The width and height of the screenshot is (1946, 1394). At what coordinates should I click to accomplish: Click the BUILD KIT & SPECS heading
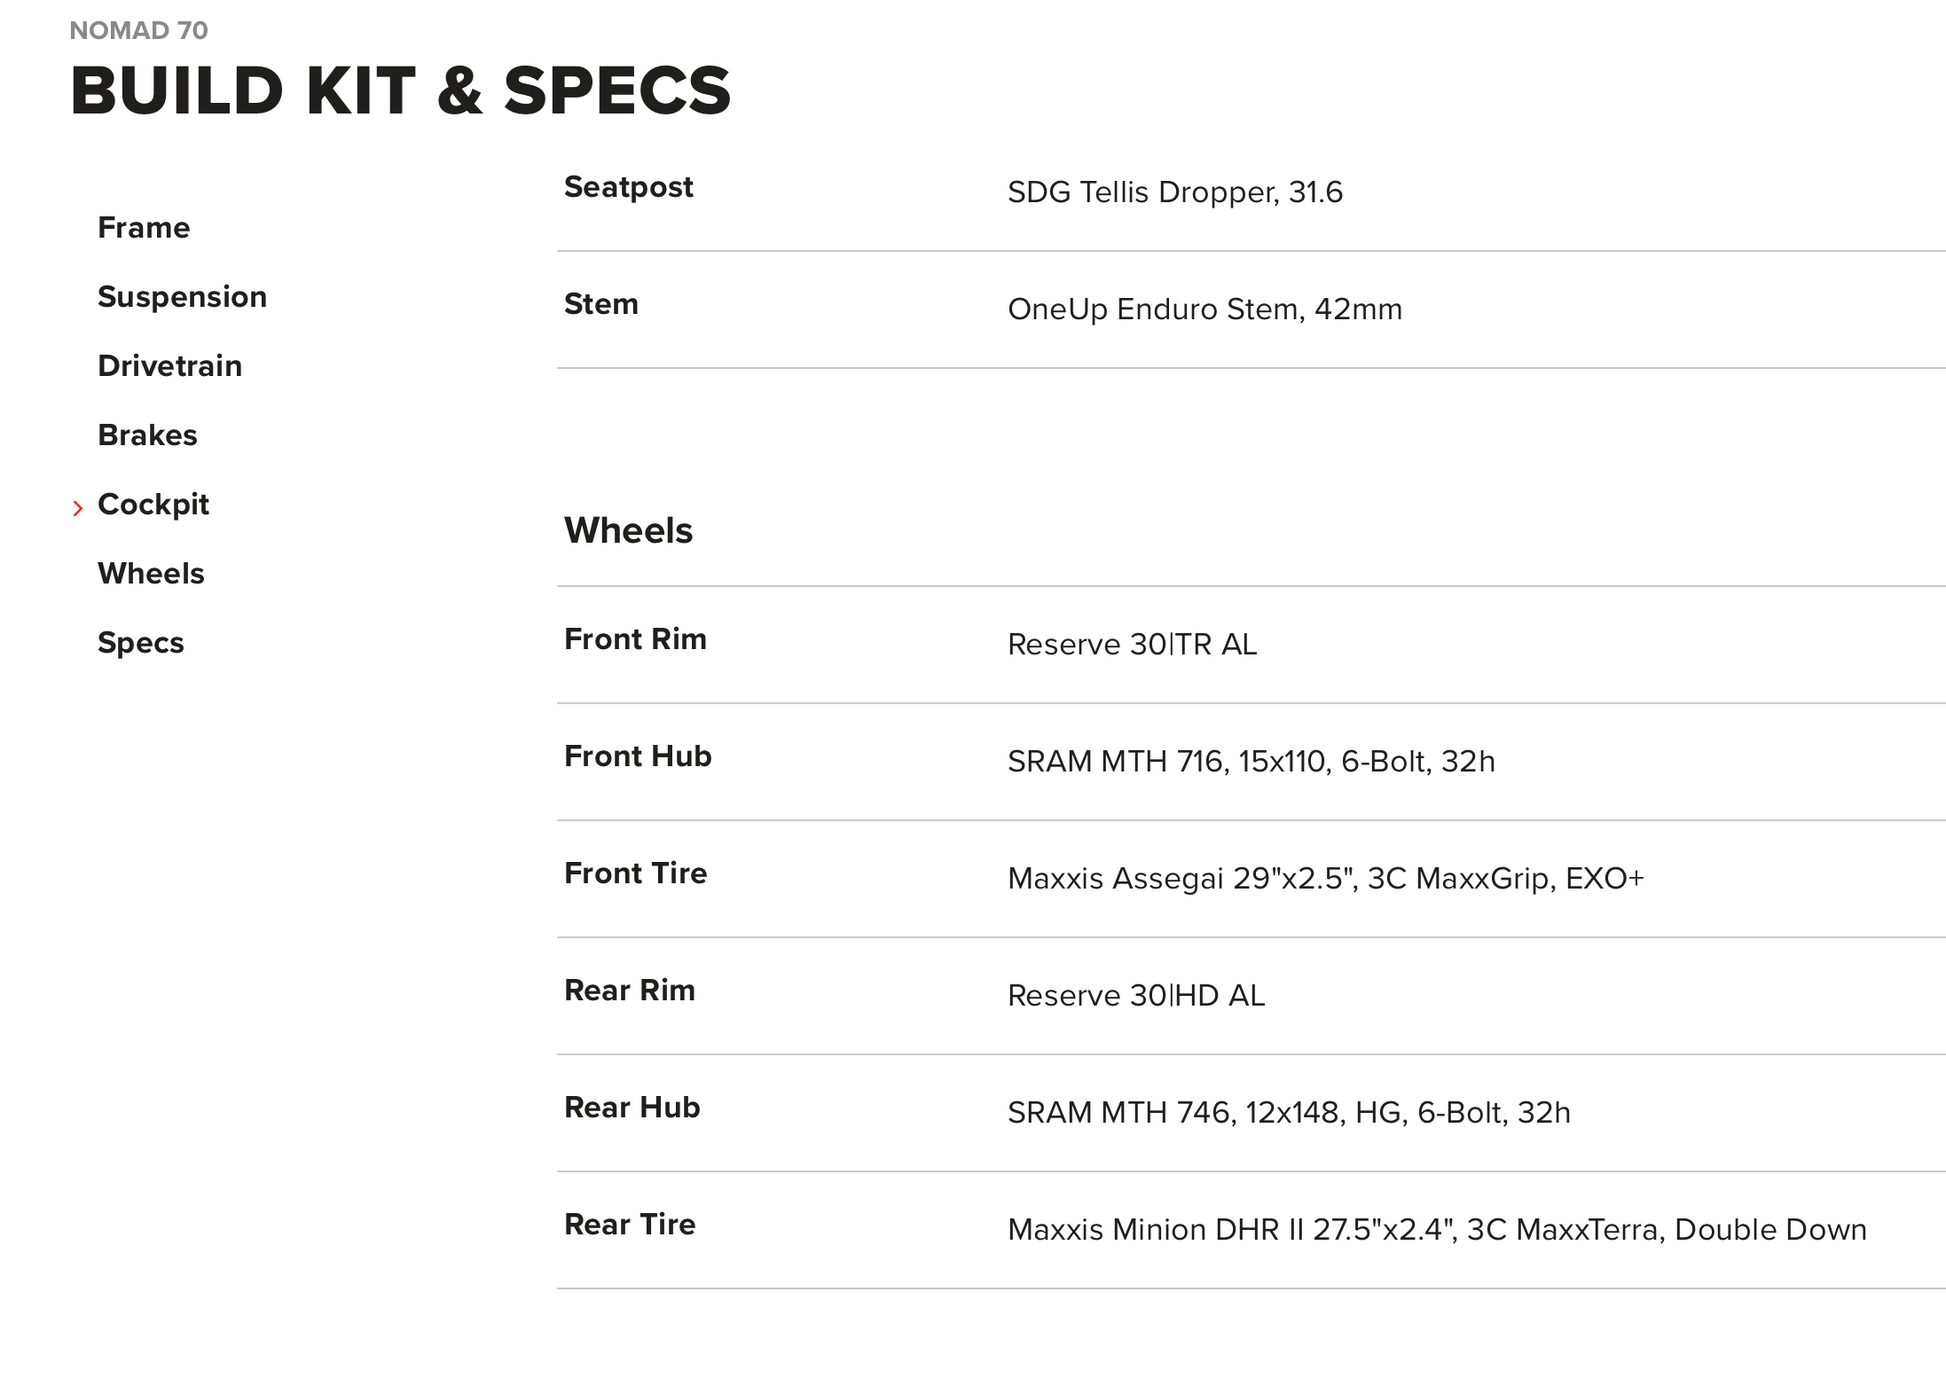[400, 91]
